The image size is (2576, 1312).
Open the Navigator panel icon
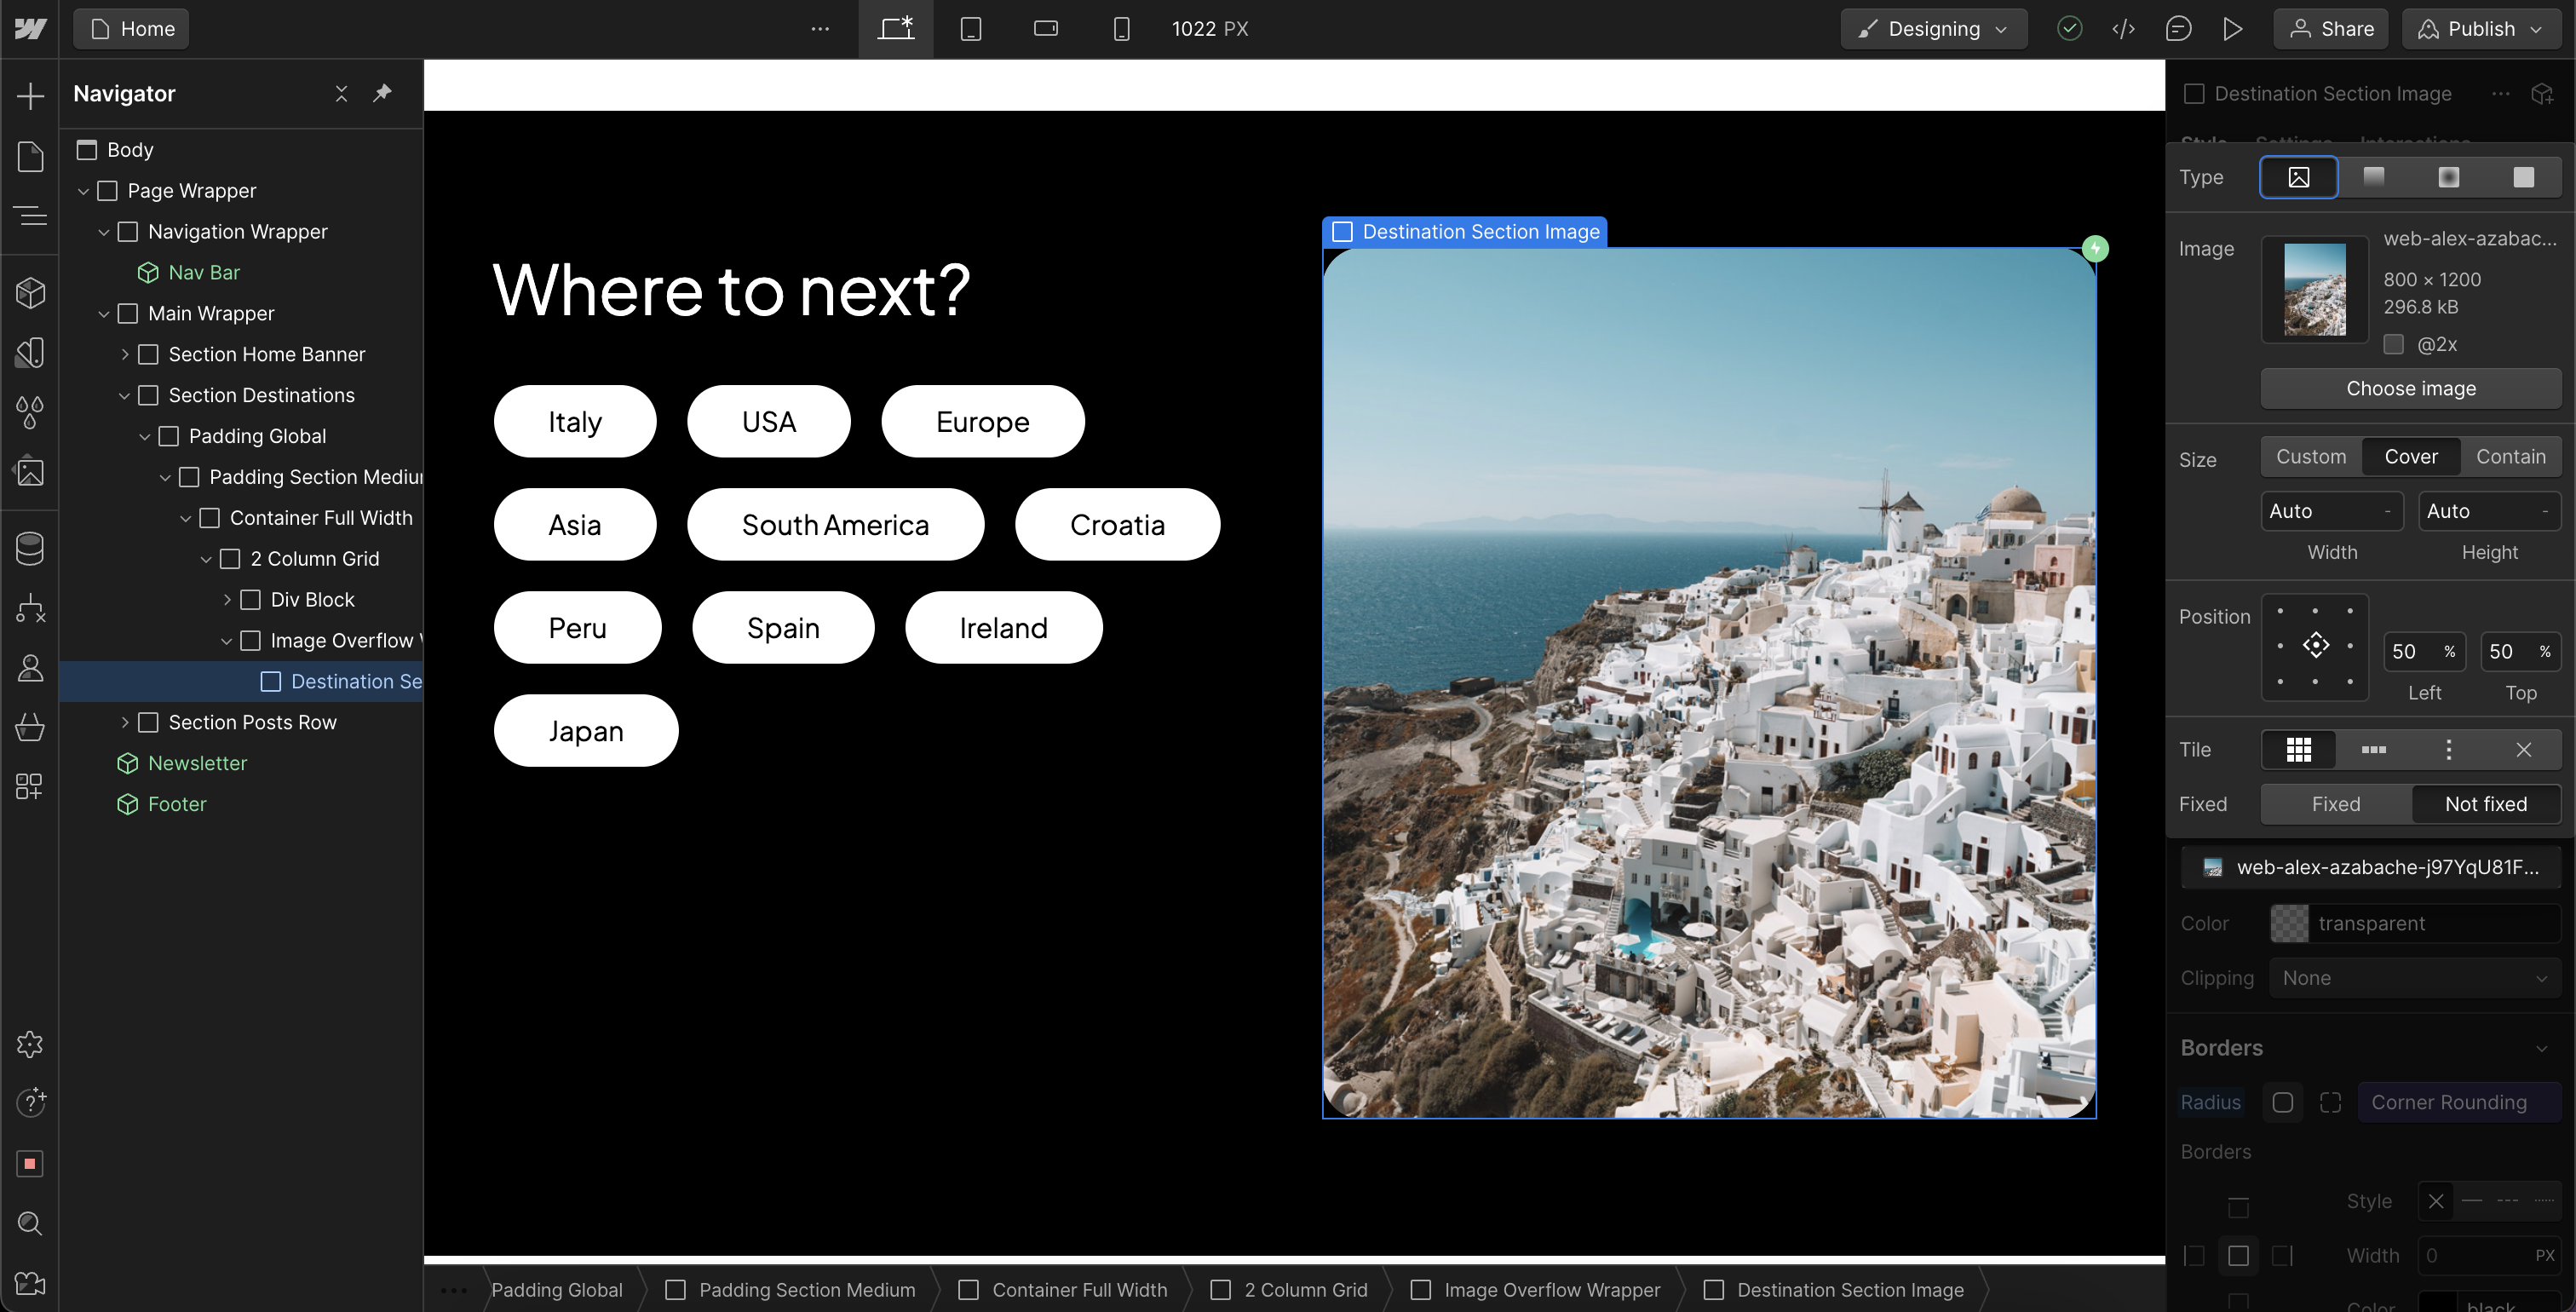(x=30, y=215)
